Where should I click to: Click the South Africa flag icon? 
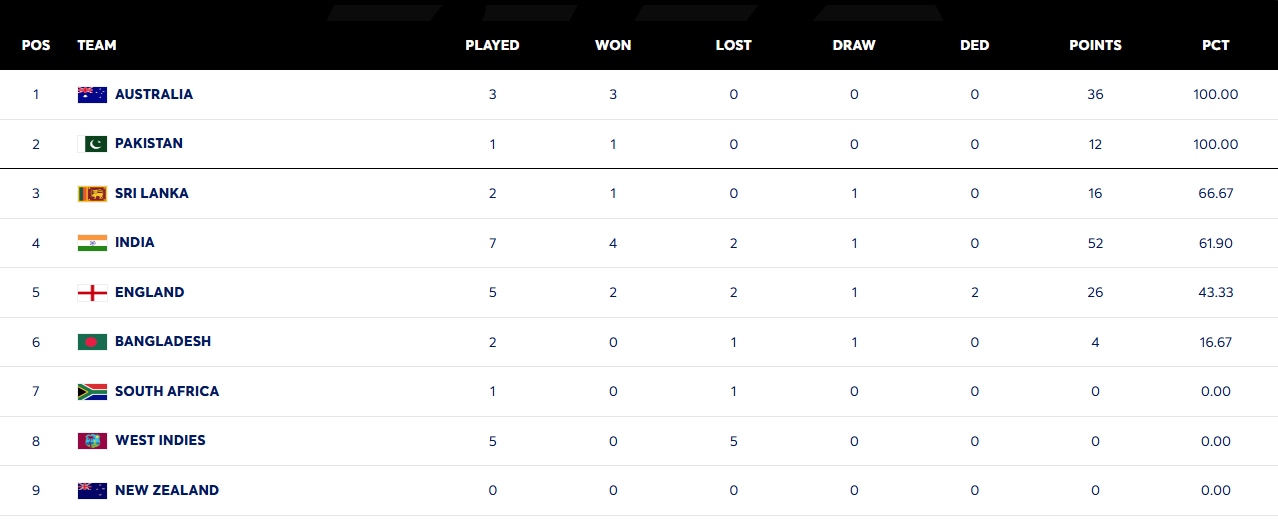[92, 391]
